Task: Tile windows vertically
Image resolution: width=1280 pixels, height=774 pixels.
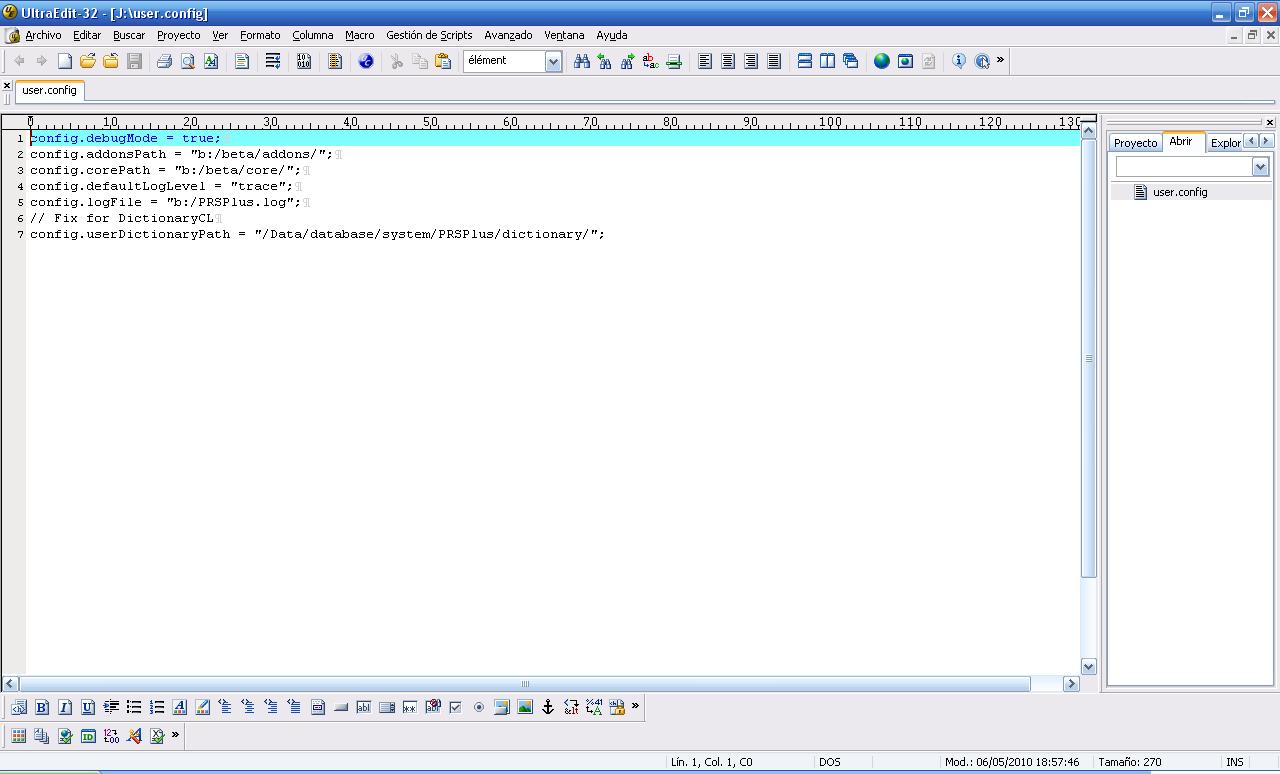Action: coord(828,61)
